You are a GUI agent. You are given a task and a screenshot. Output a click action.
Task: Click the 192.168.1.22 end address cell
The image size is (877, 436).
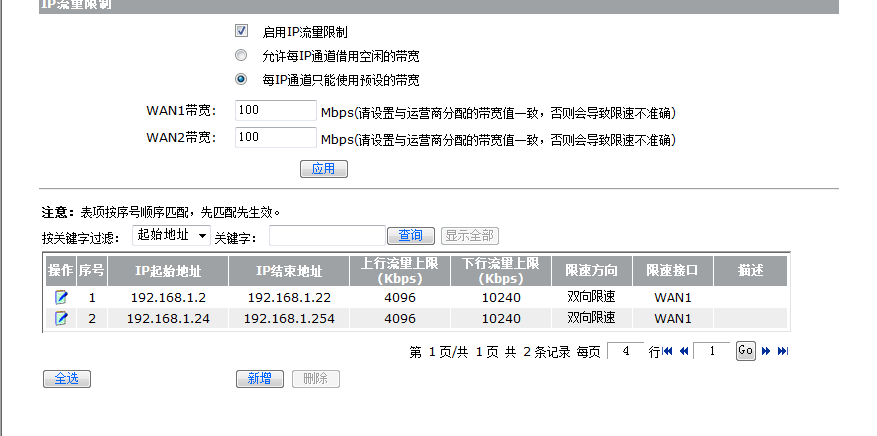point(289,298)
